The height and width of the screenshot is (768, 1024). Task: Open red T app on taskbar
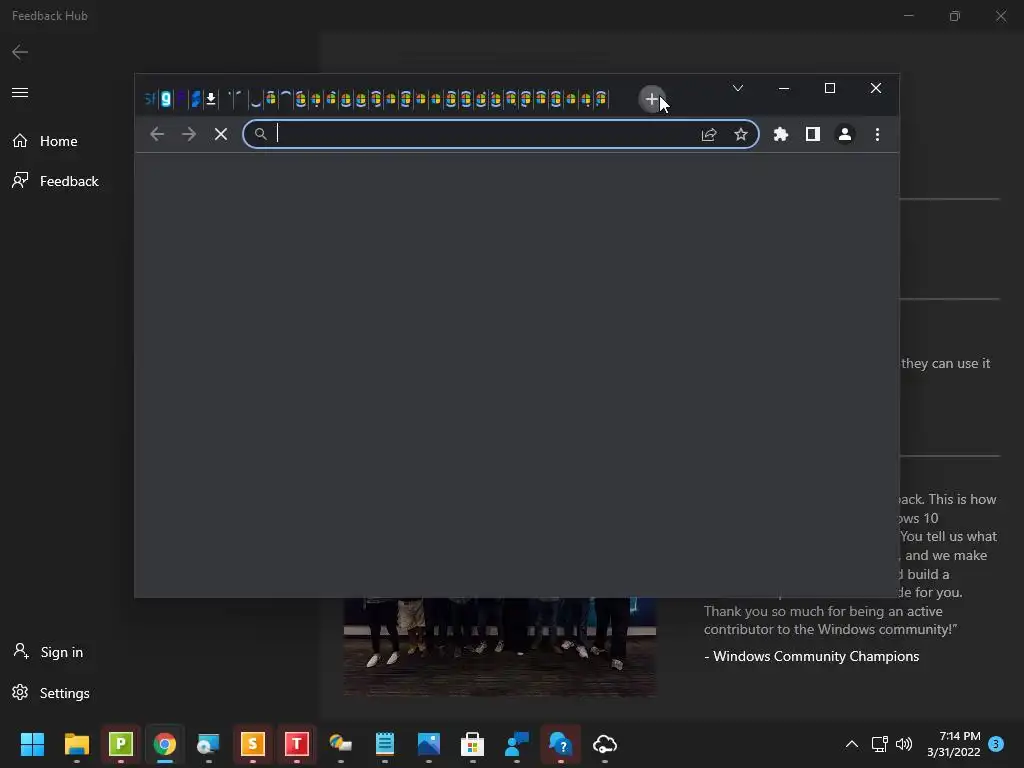(296, 744)
